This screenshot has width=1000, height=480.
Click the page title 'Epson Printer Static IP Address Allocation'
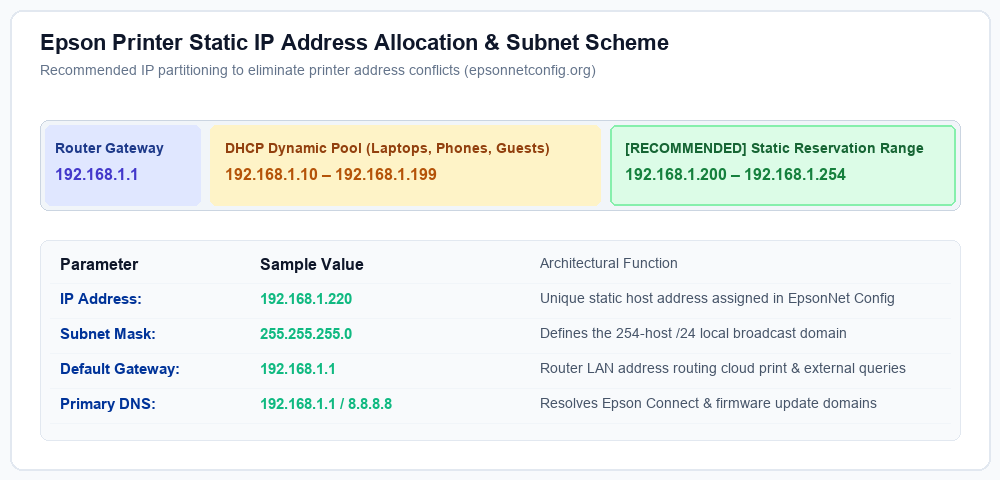point(354,43)
